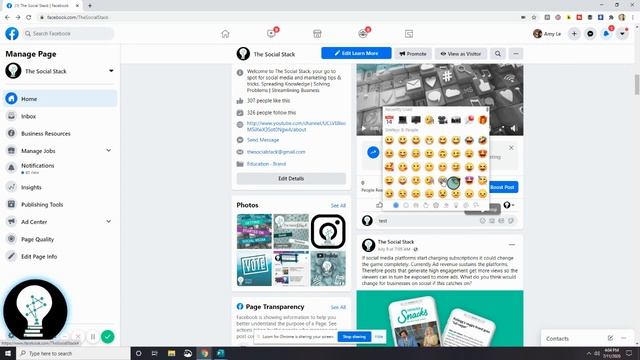Image resolution: width=640 pixels, height=360 pixels.
Task: Open Contacts options ellipsis
Action: 624,338
